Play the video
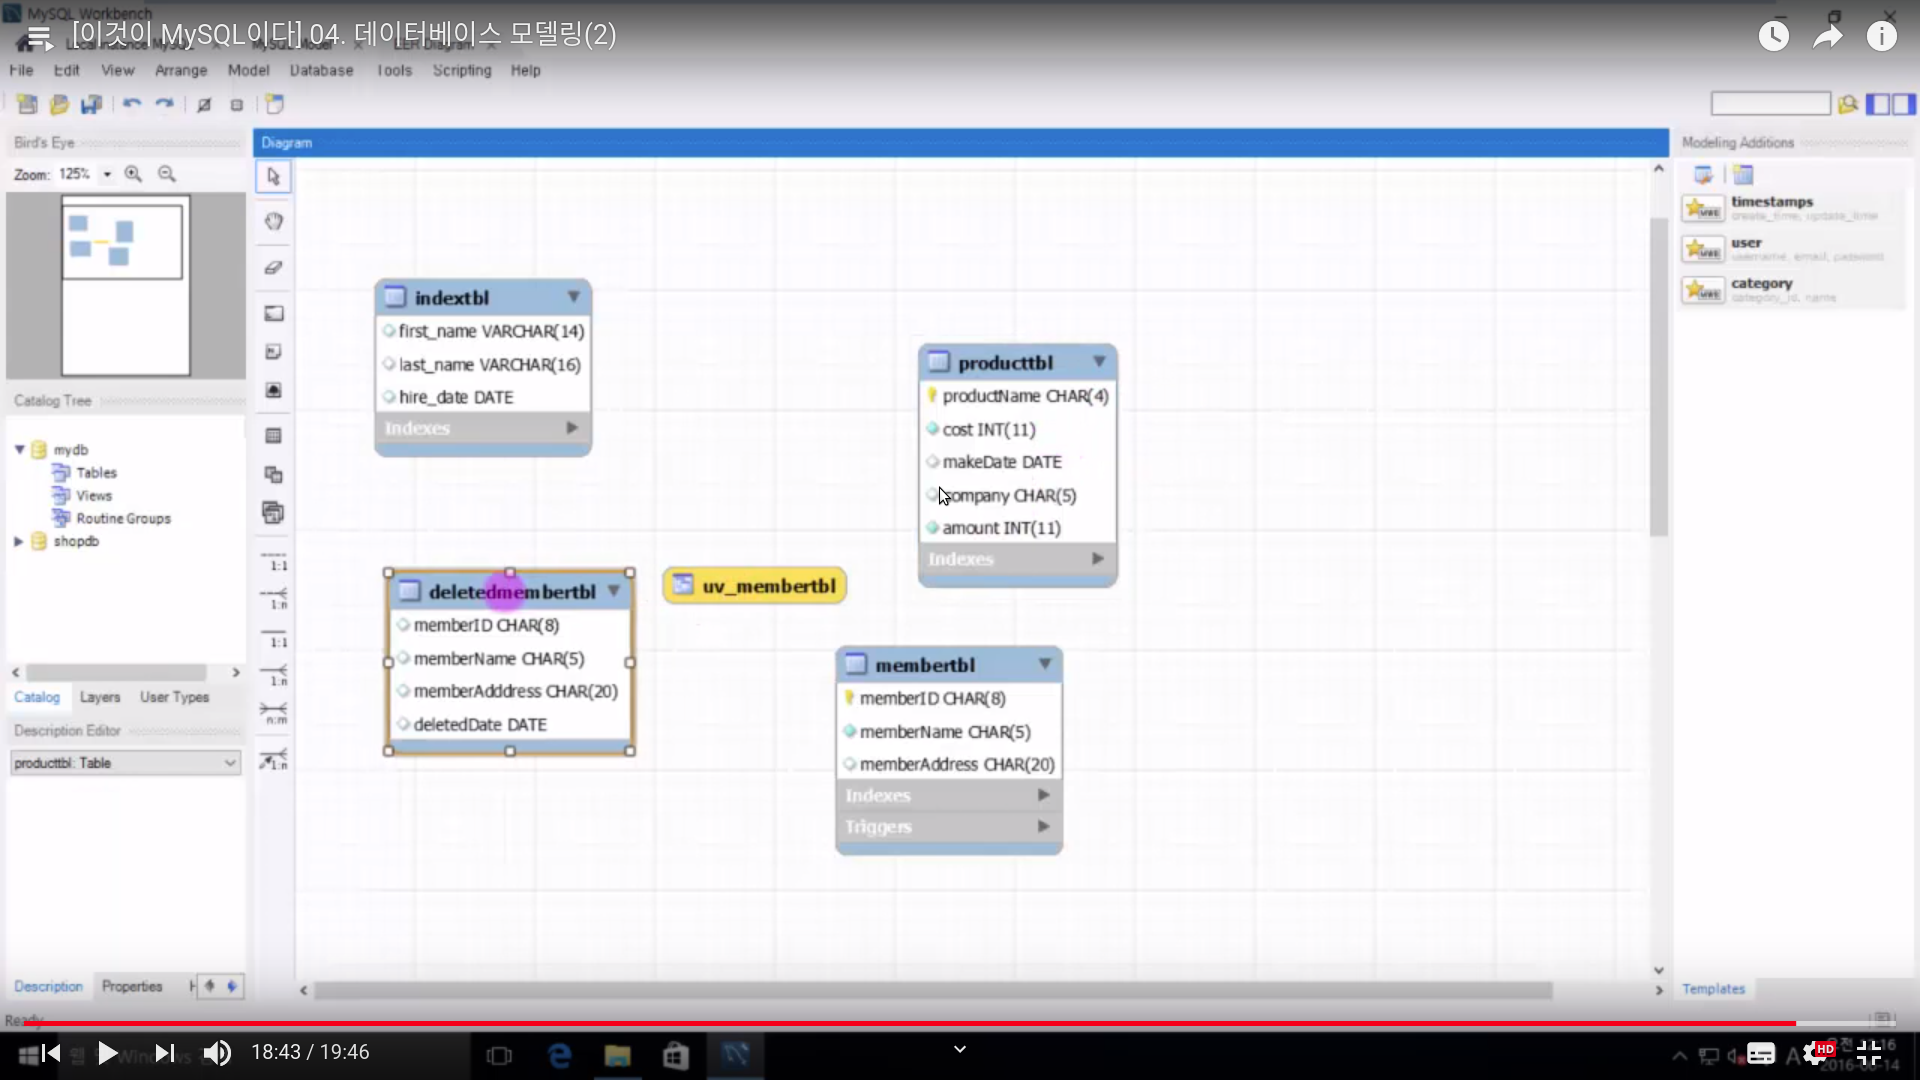This screenshot has width=1920, height=1080. [107, 1053]
